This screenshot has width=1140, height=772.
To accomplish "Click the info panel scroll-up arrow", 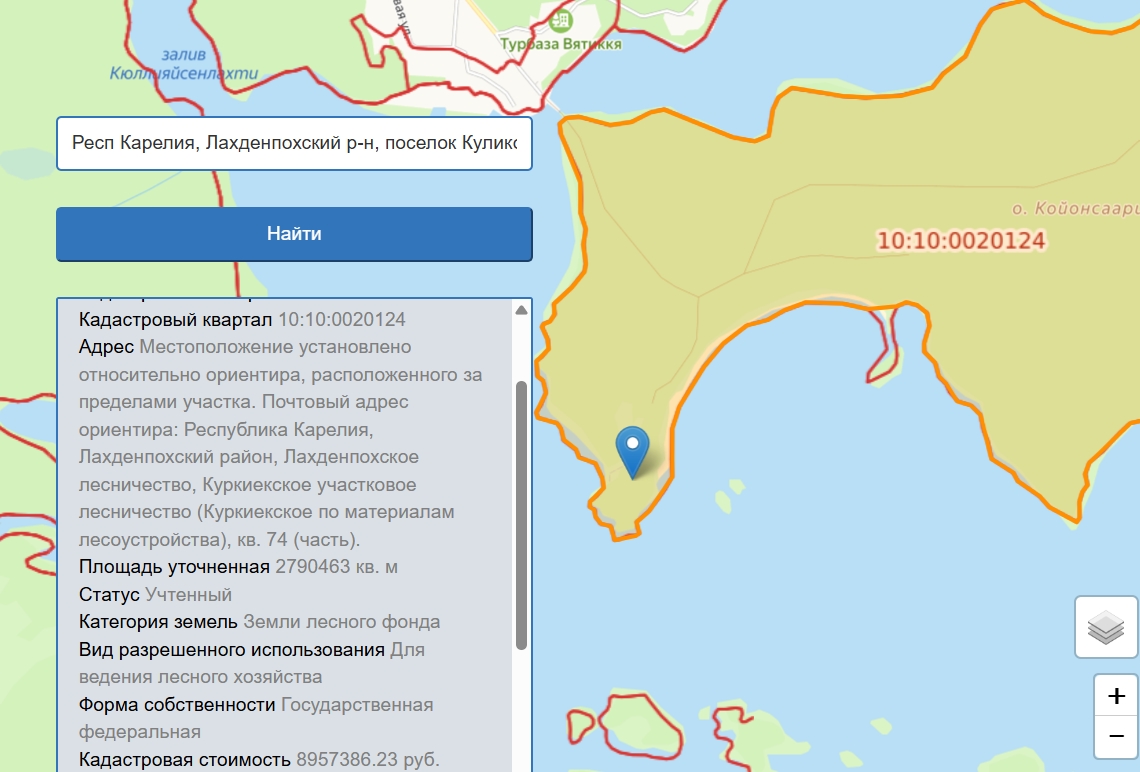I will tap(521, 310).
